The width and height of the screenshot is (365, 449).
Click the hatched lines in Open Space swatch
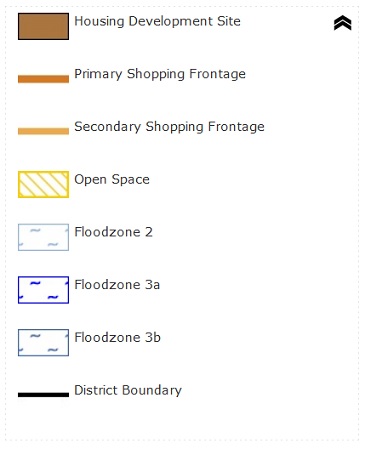click(x=43, y=184)
